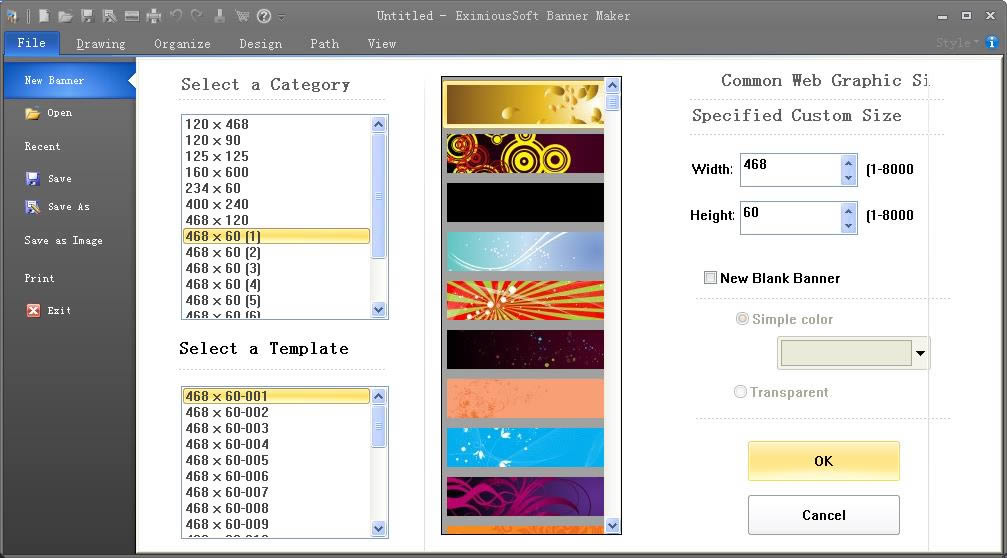Click the blue info icon near Style

coord(992,42)
